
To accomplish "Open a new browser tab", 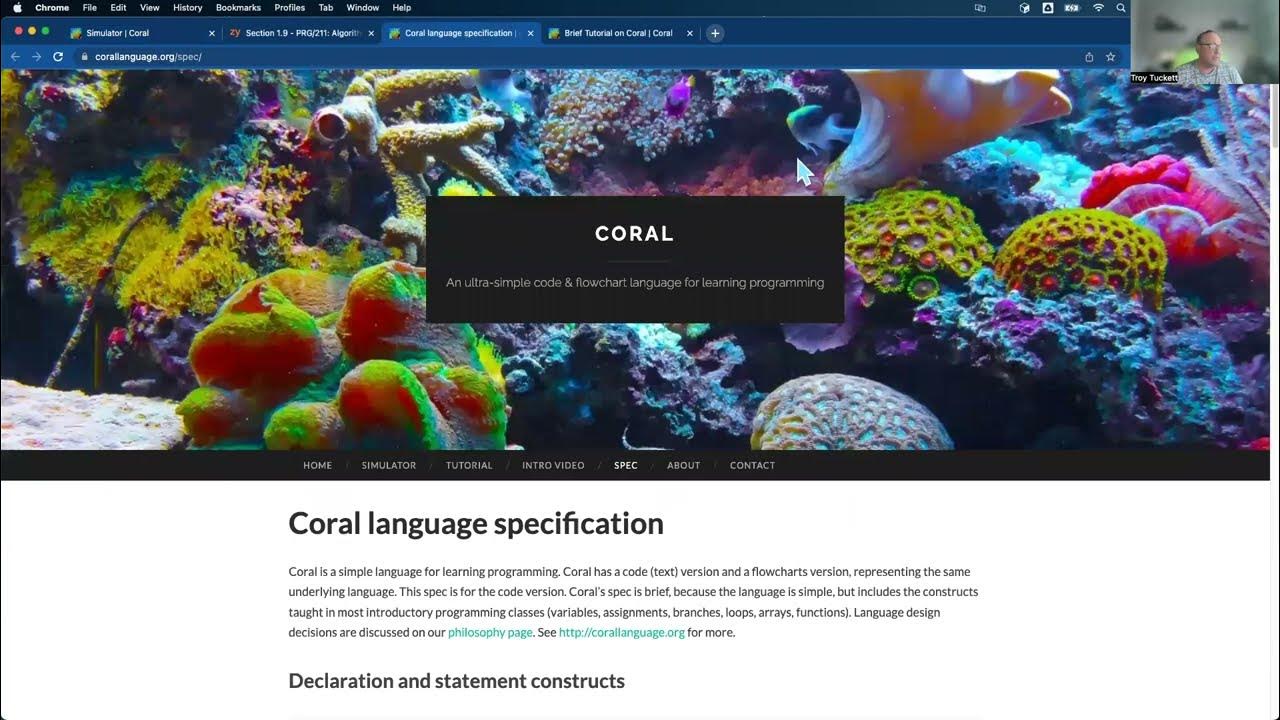I will (x=715, y=33).
